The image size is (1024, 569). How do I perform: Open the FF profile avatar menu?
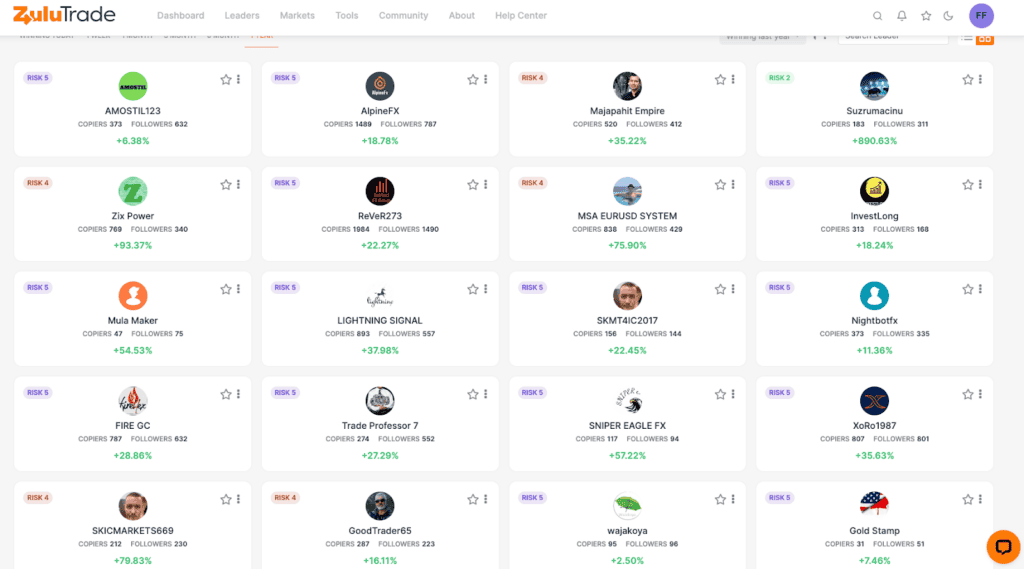(x=981, y=16)
